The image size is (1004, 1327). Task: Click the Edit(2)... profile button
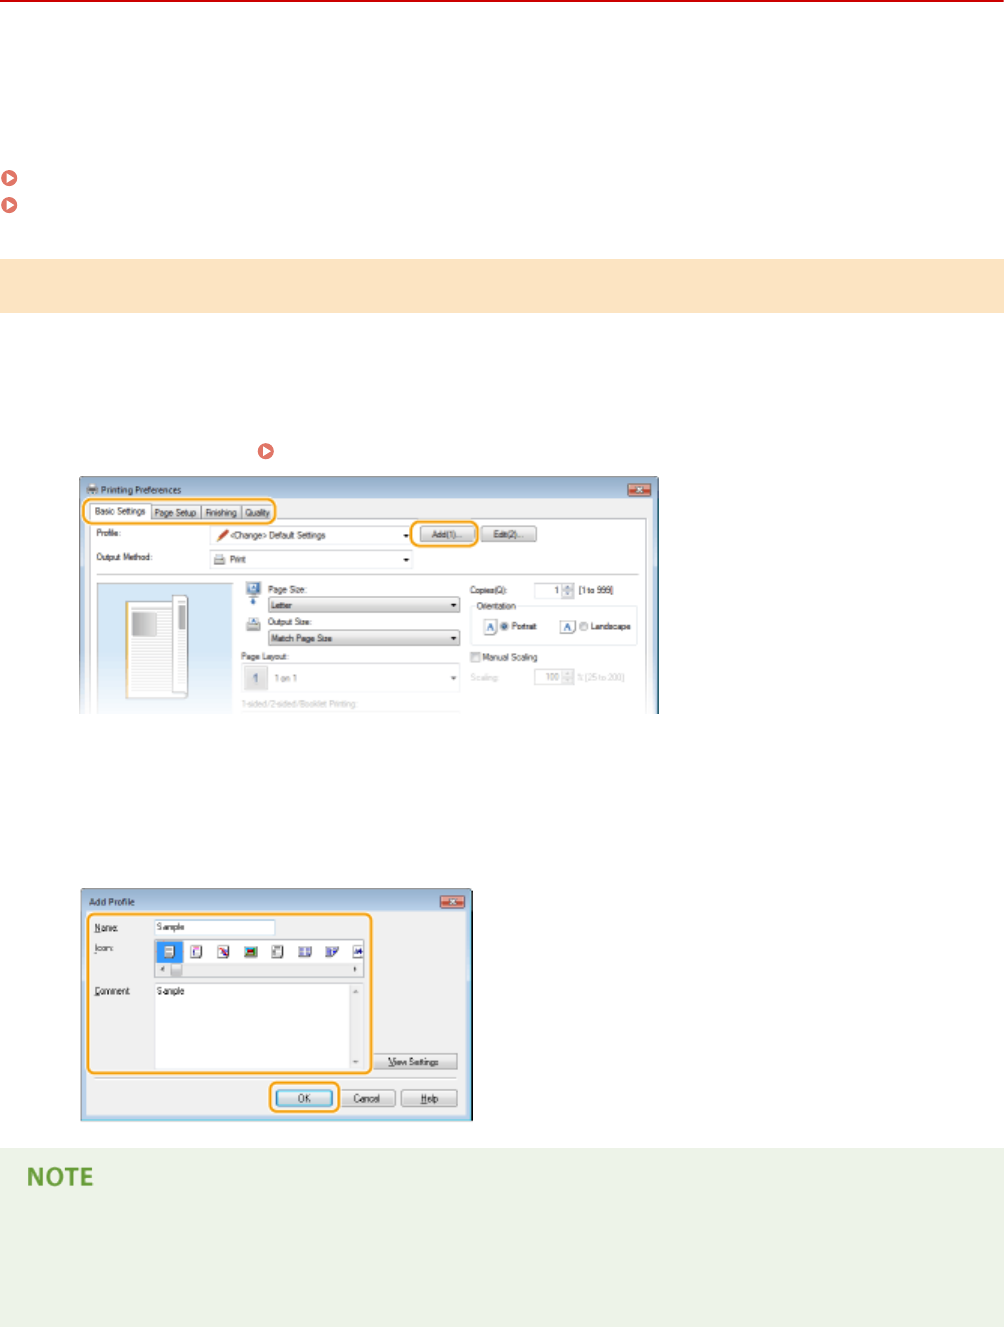pyautogui.click(x=508, y=535)
